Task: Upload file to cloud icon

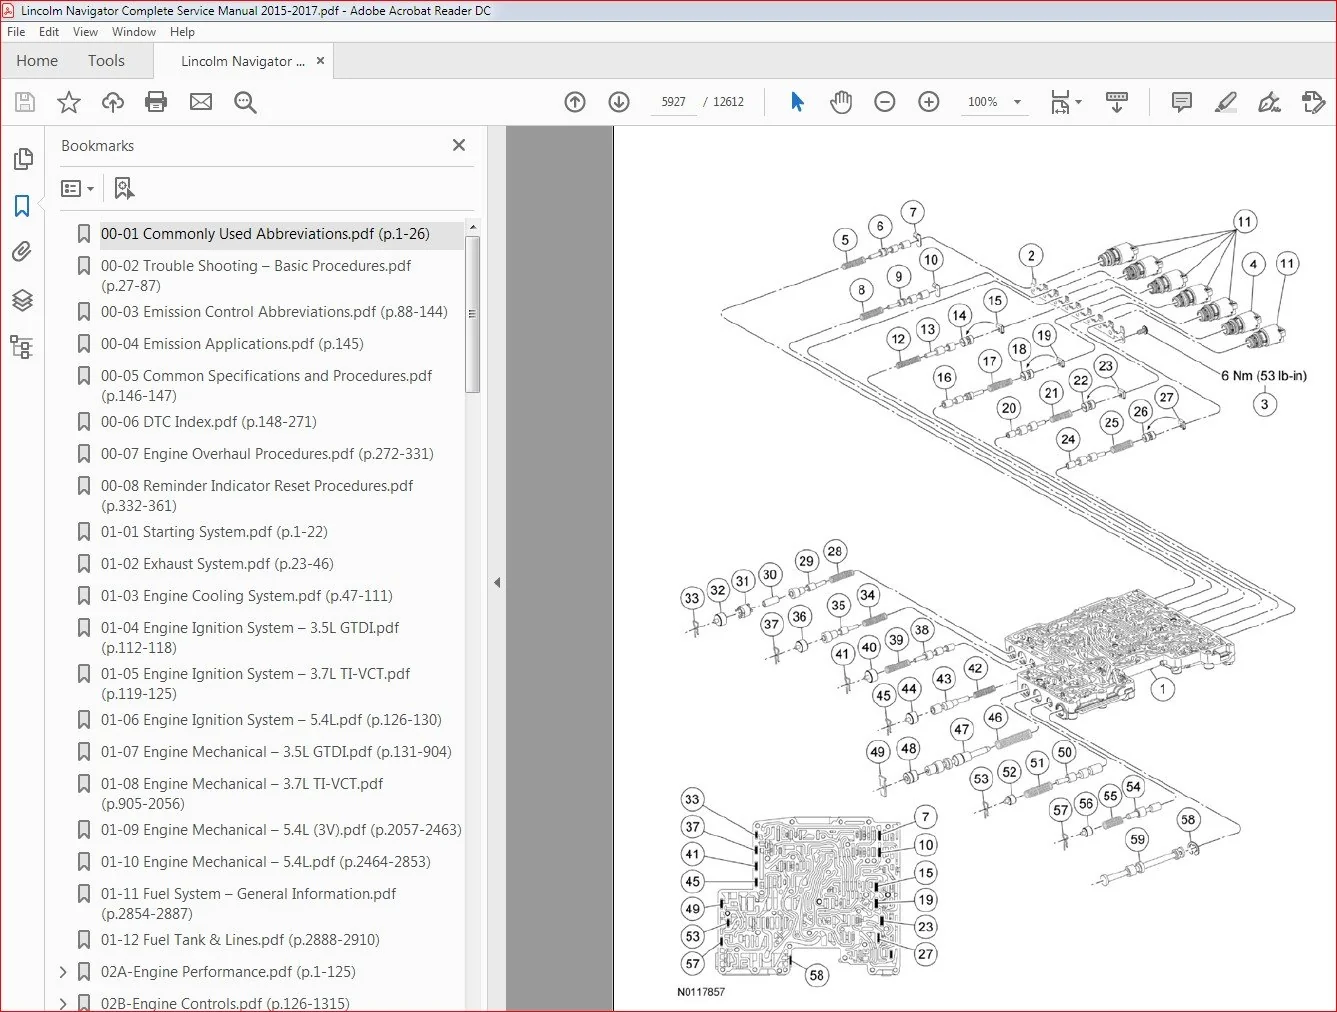Action: coord(113,102)
